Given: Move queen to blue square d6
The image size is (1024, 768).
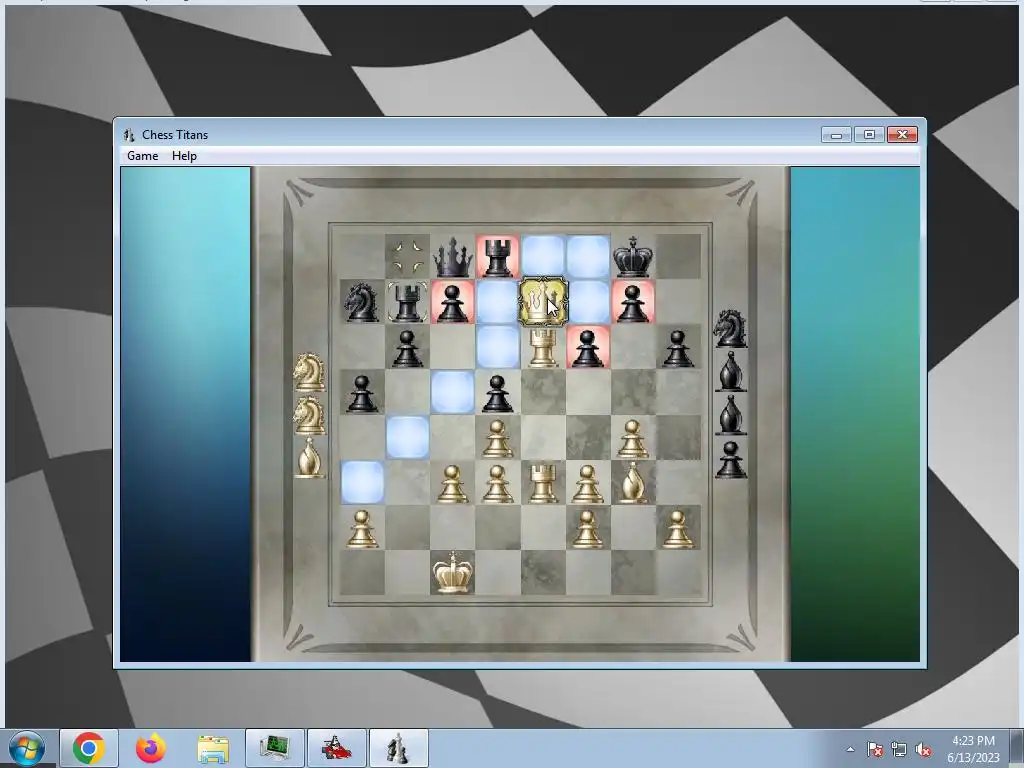Looking at the screenshot, I should 497,347.
